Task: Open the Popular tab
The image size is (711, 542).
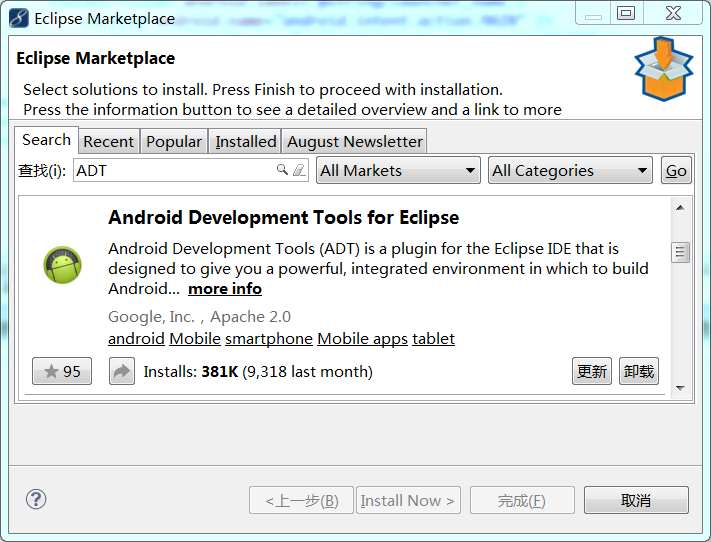Action: coord(174,142)
